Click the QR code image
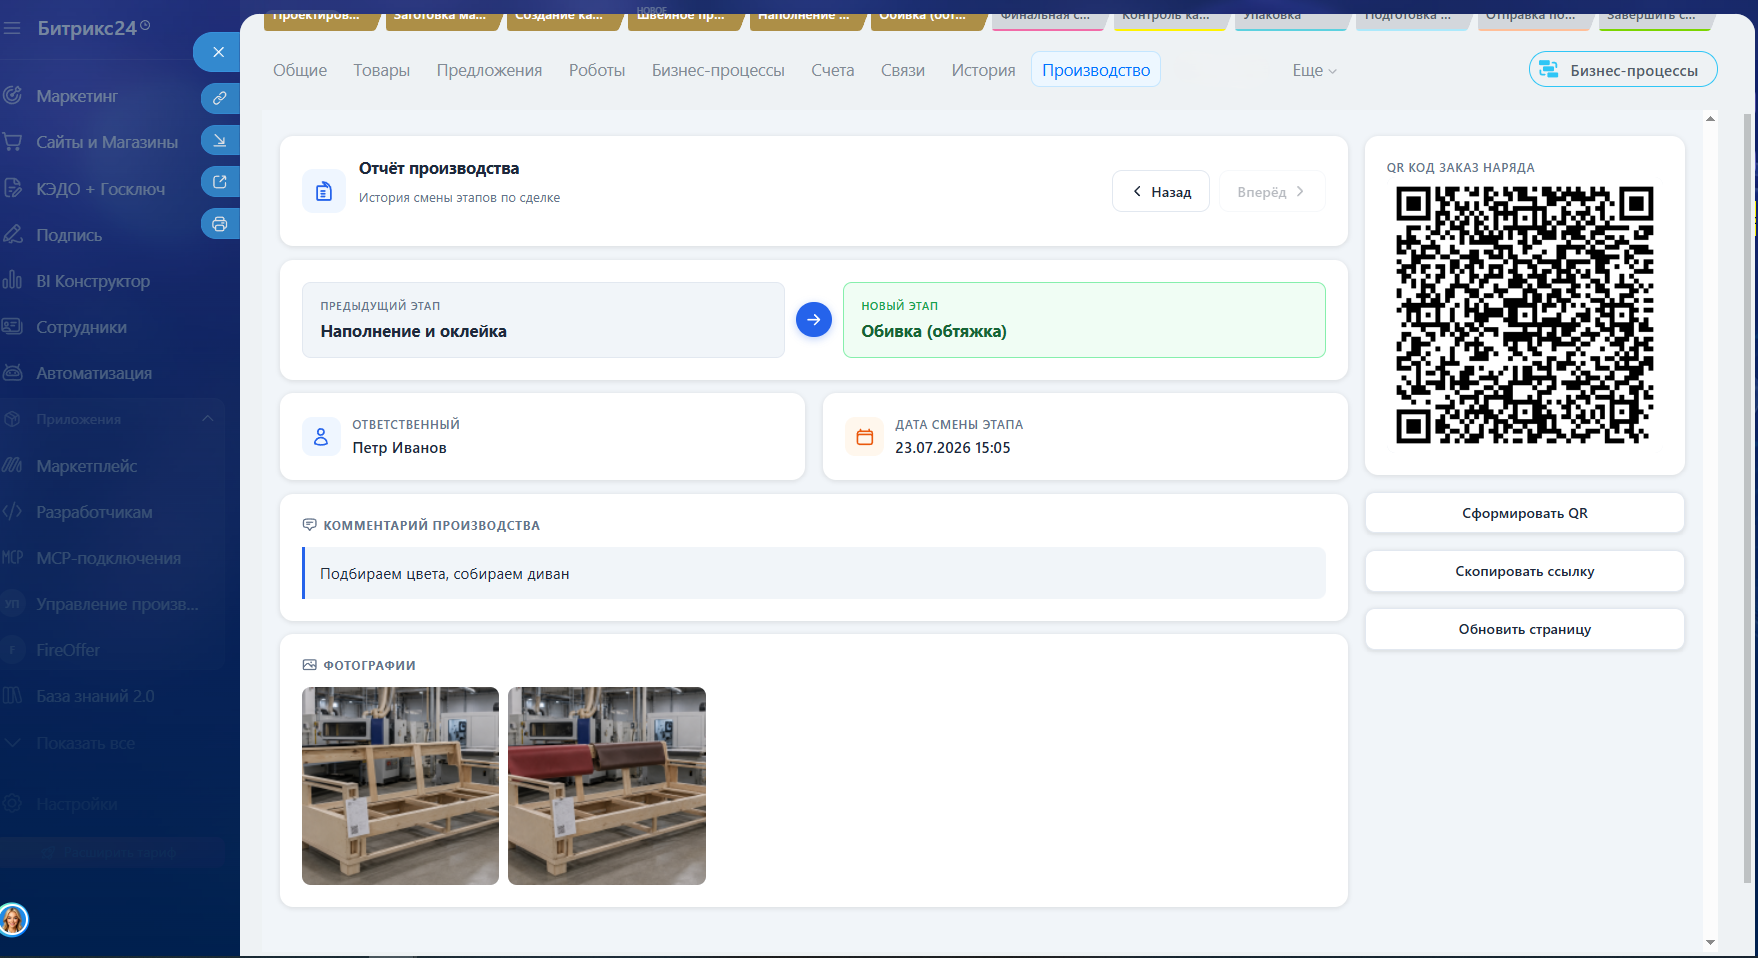The height and width of the screenshot is (958, 1758). [x=1524, y=315]
